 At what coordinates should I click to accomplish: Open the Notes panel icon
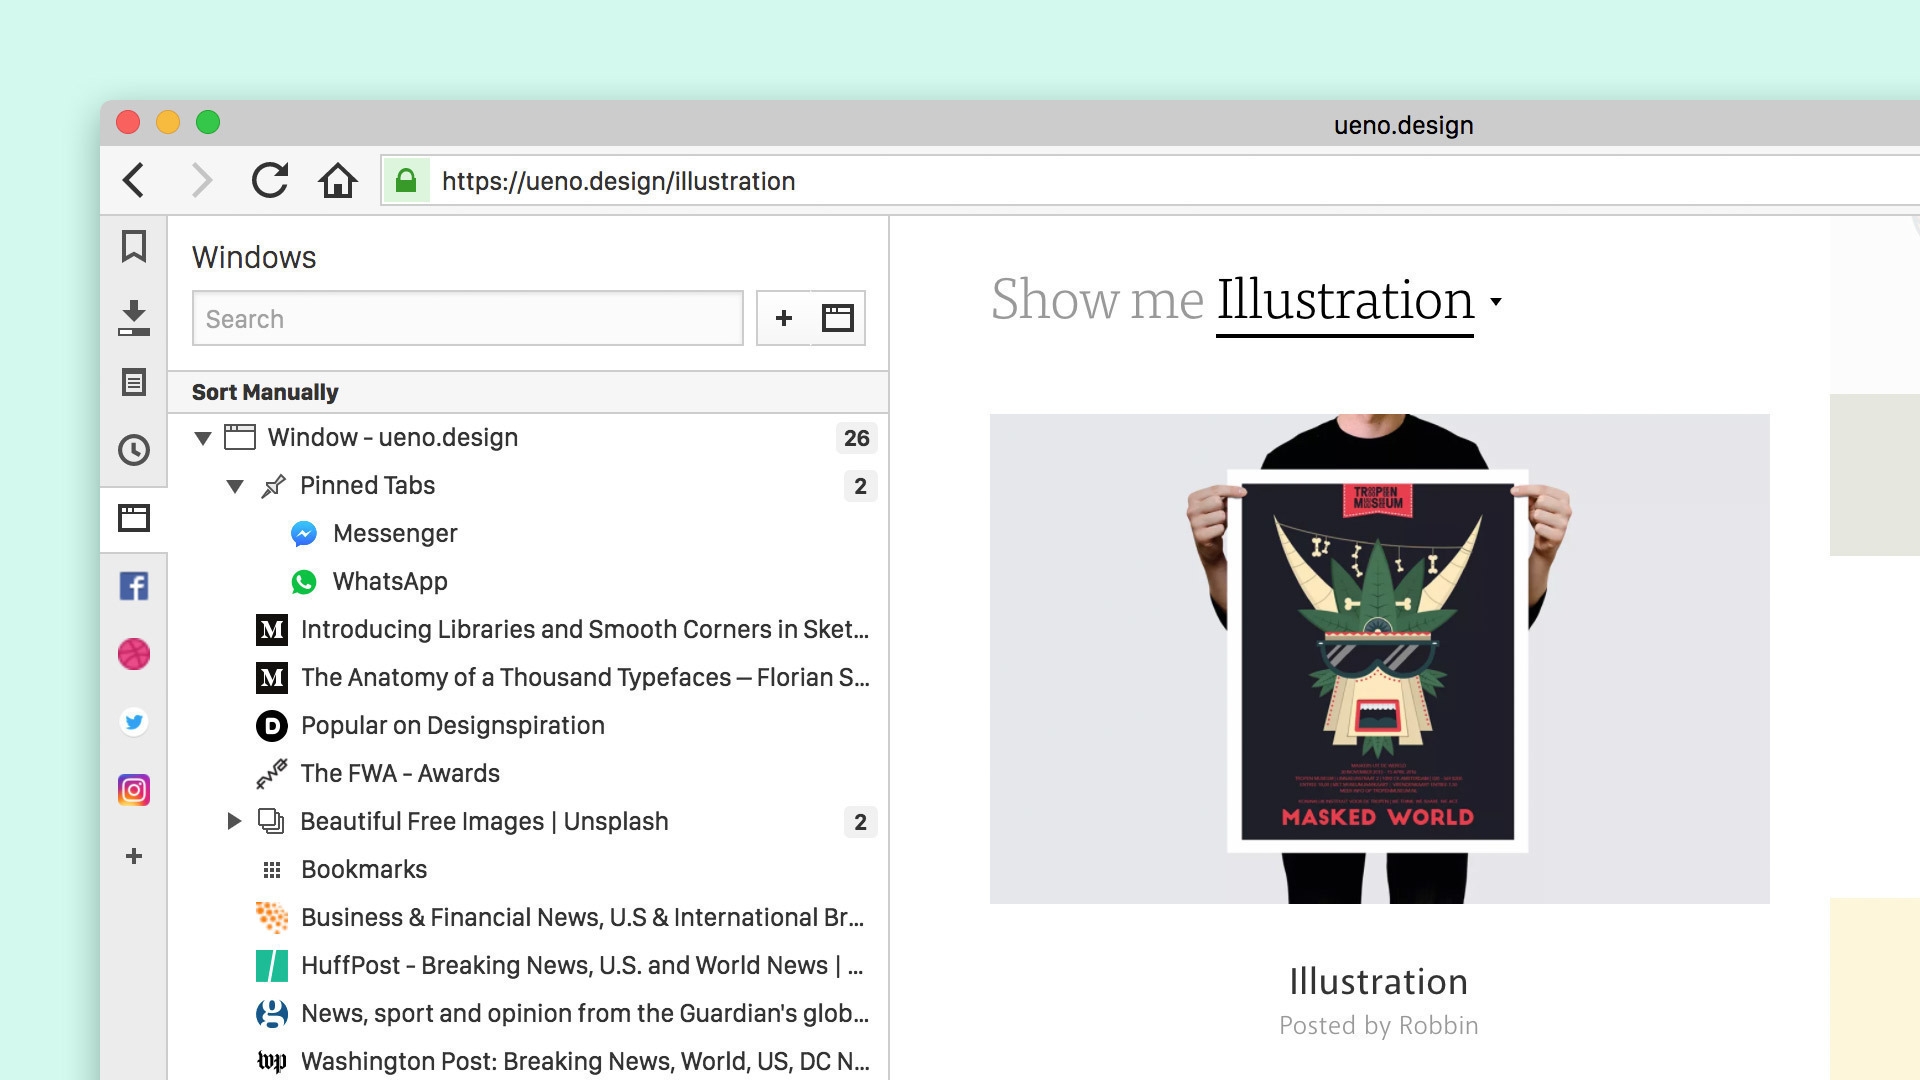coord(134,382)
